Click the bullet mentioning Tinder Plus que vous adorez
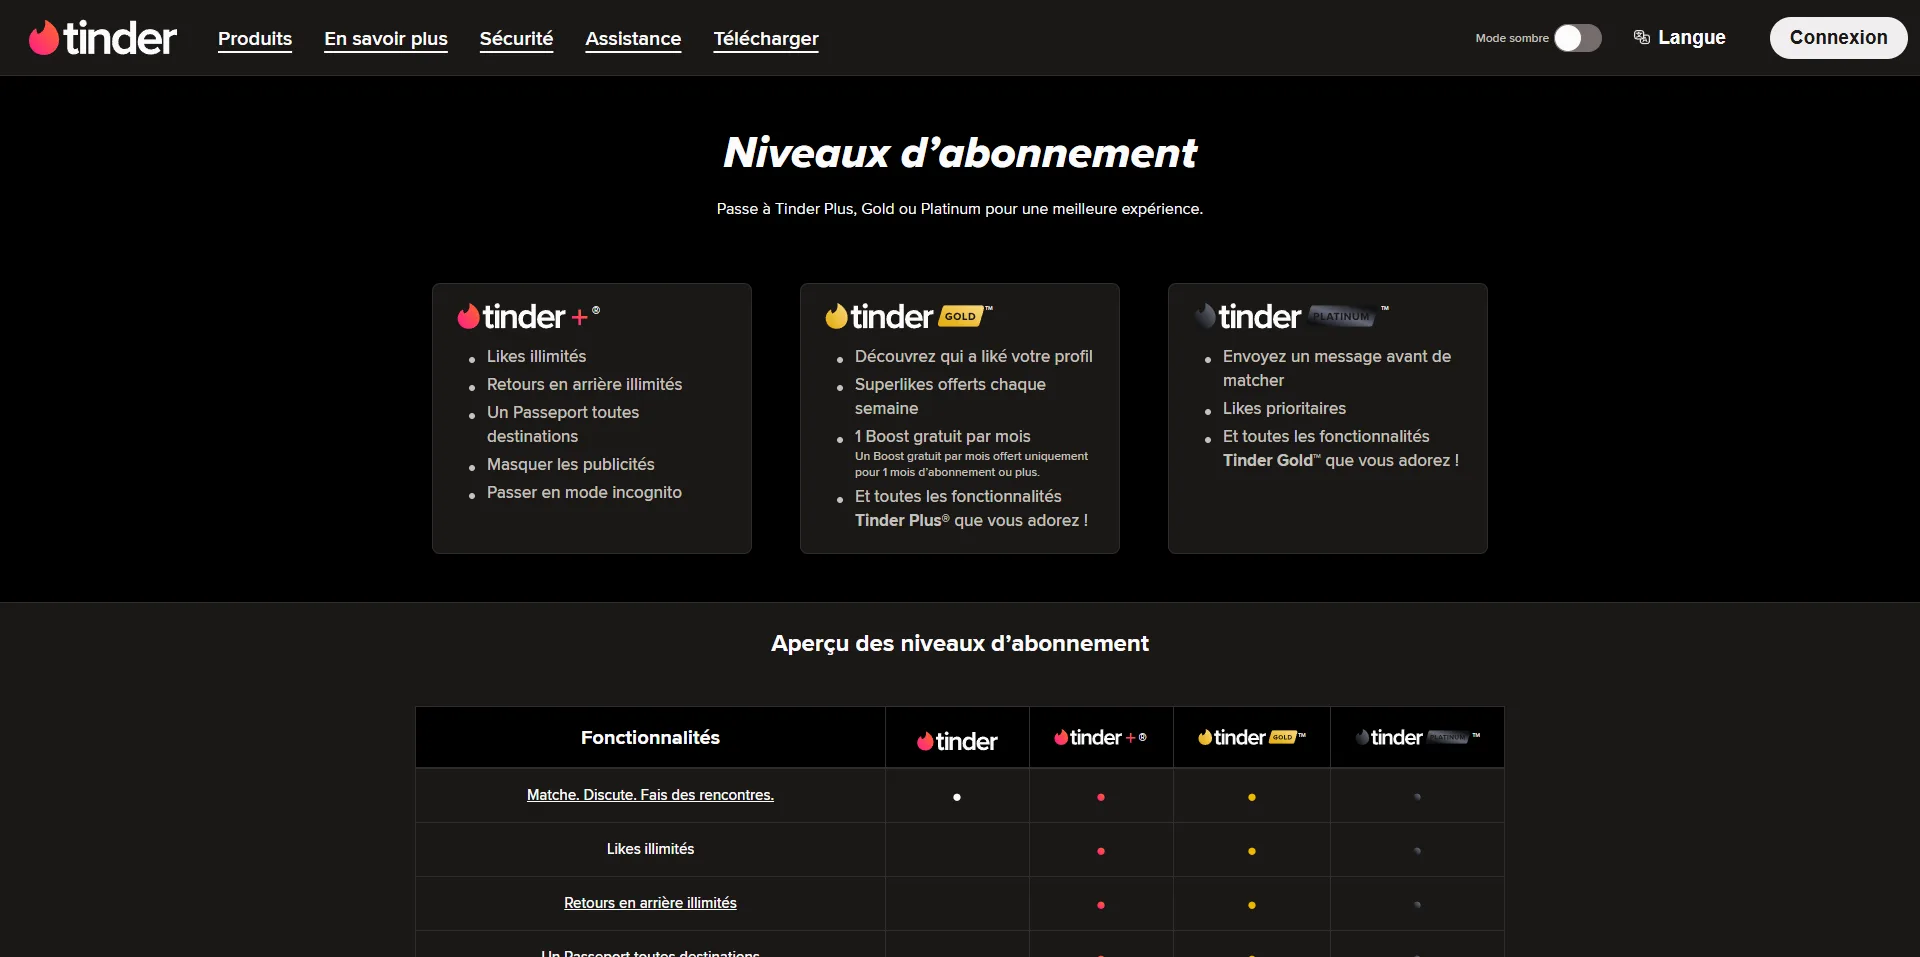This screenshot has height=957, width=1920. 971,508
